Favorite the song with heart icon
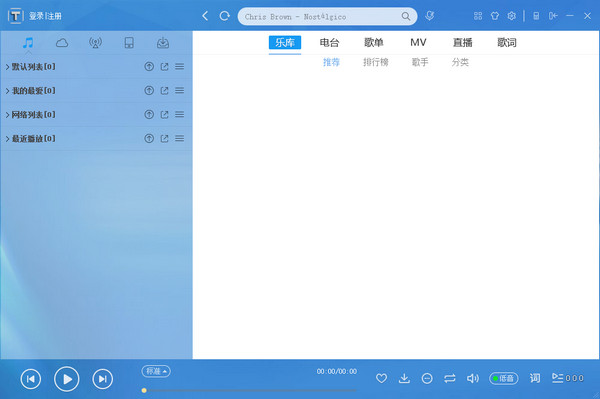This screenshot has height=399, width=600. (x=381, y=378)
